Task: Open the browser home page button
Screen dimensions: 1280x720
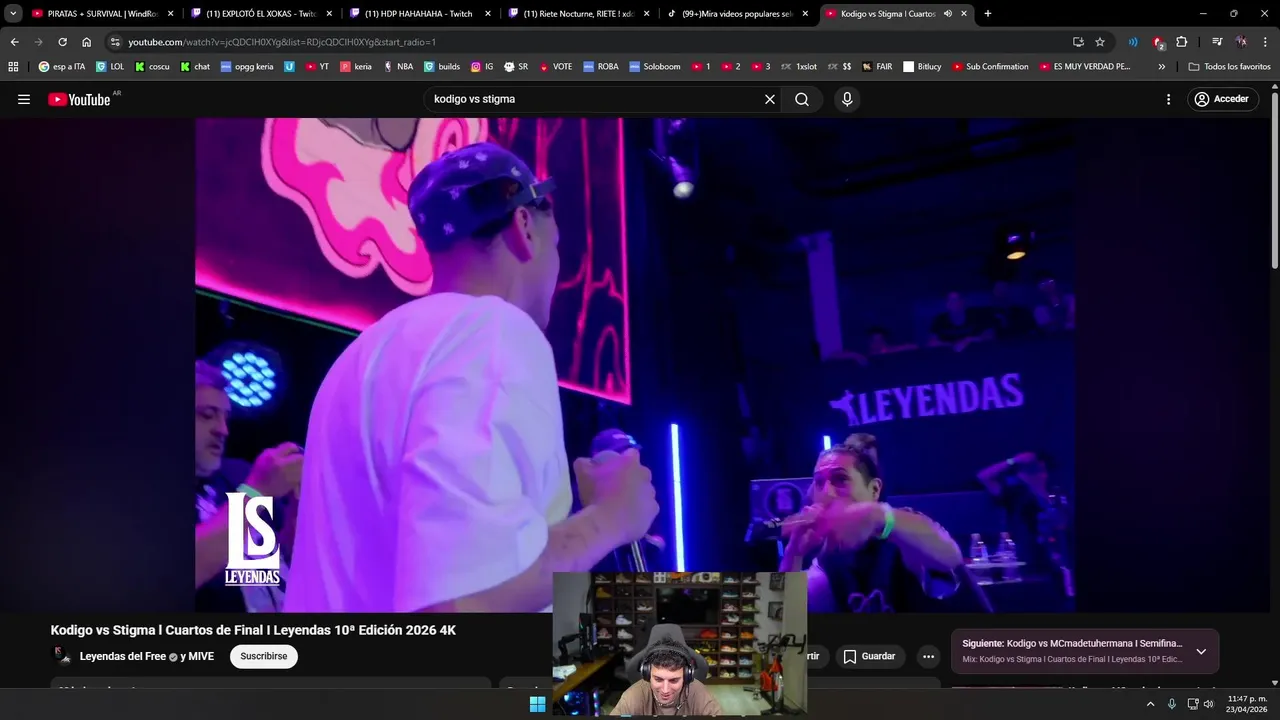Action: click(86, 42)
